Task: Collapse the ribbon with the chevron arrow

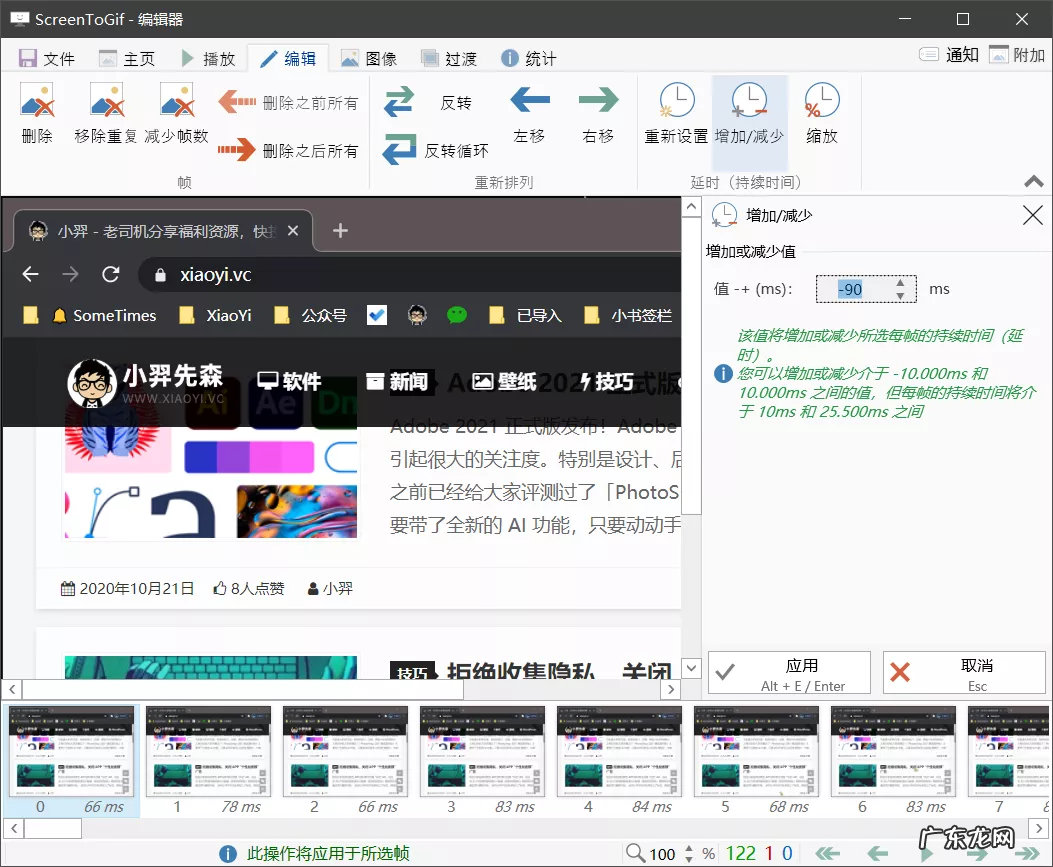Action: [1033, 181]
